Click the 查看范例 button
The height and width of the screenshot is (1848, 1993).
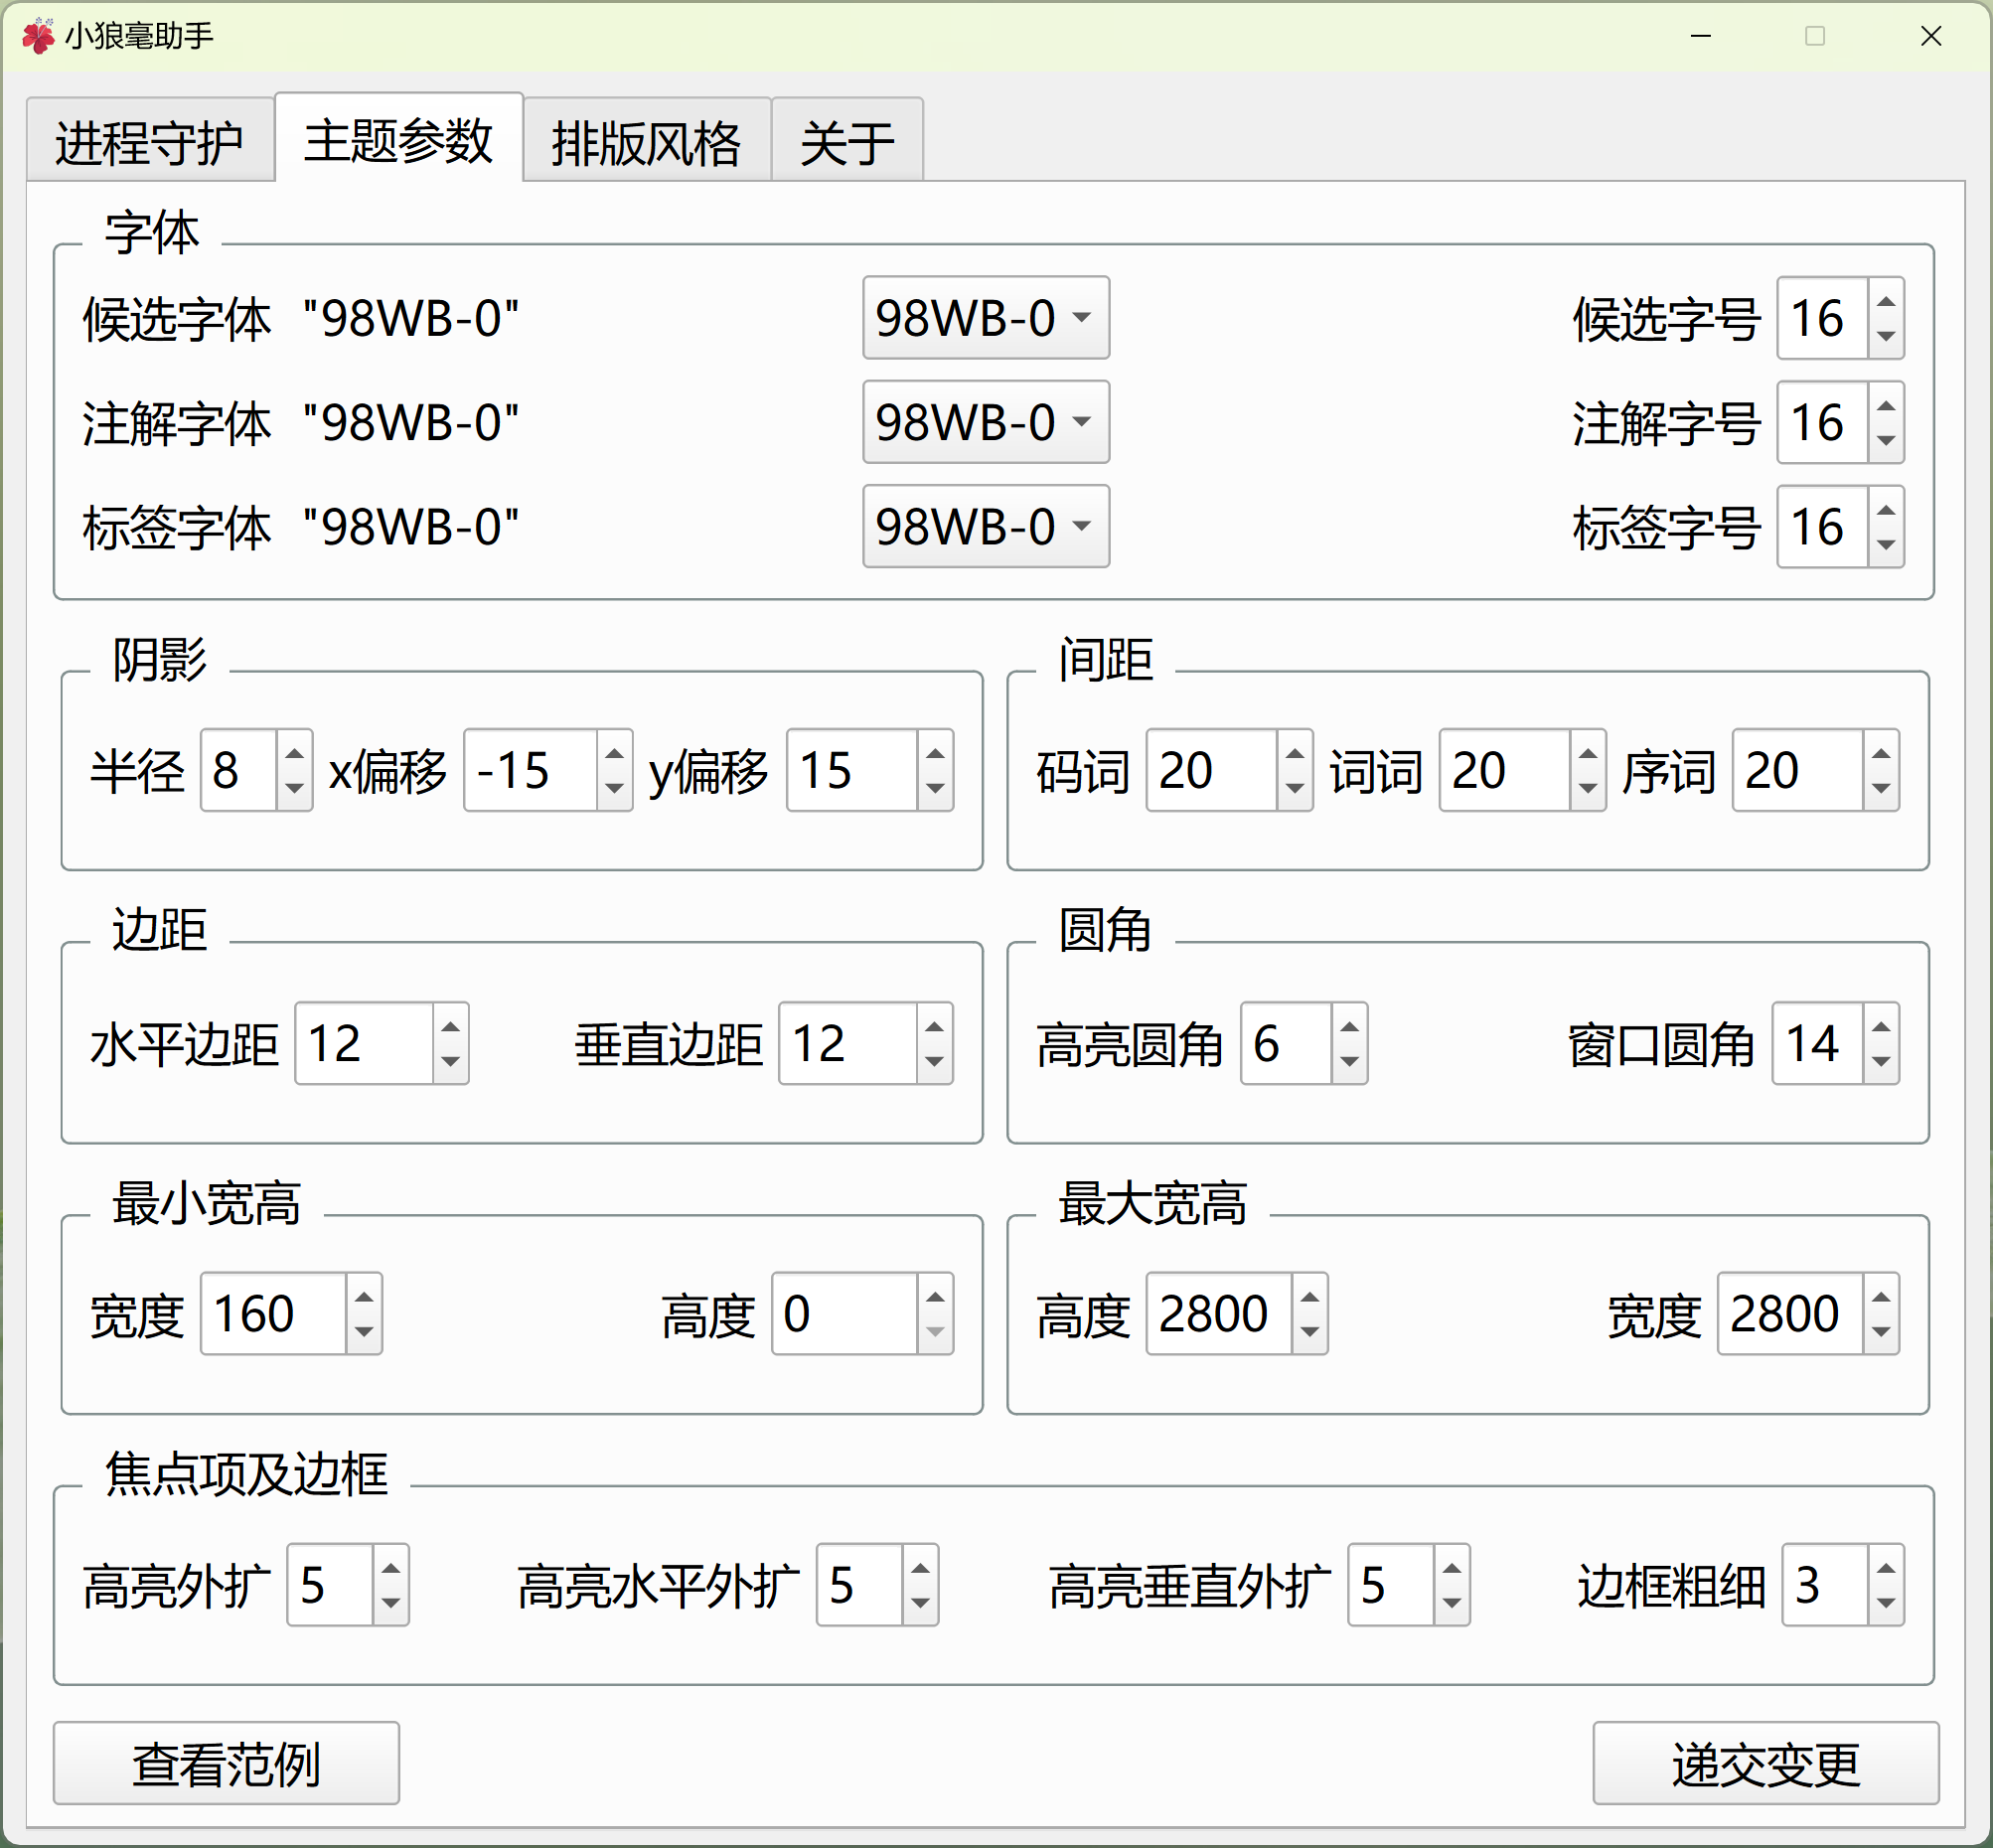coord(226,1763)
